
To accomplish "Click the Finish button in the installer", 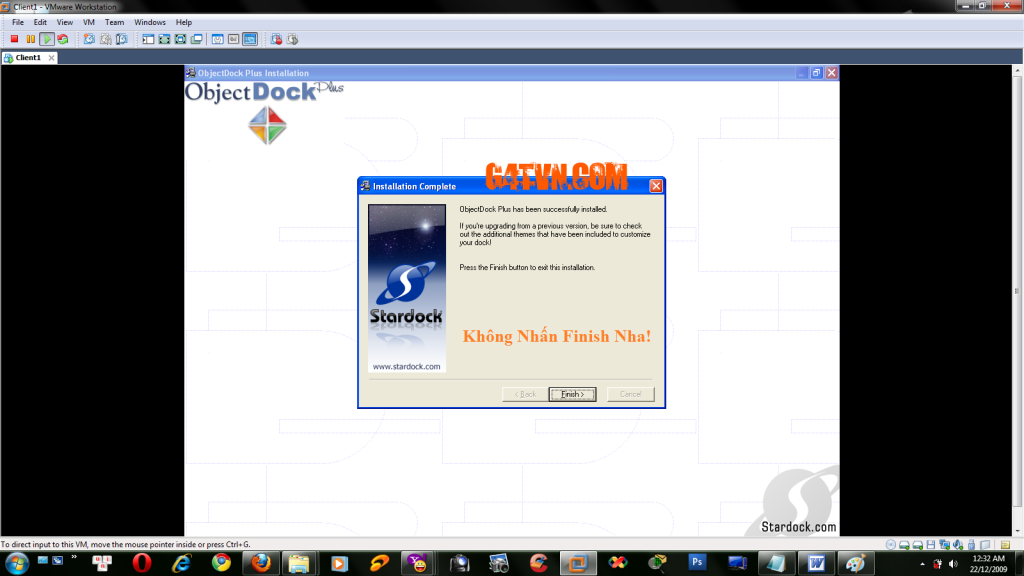I will (x=572, y=394).
